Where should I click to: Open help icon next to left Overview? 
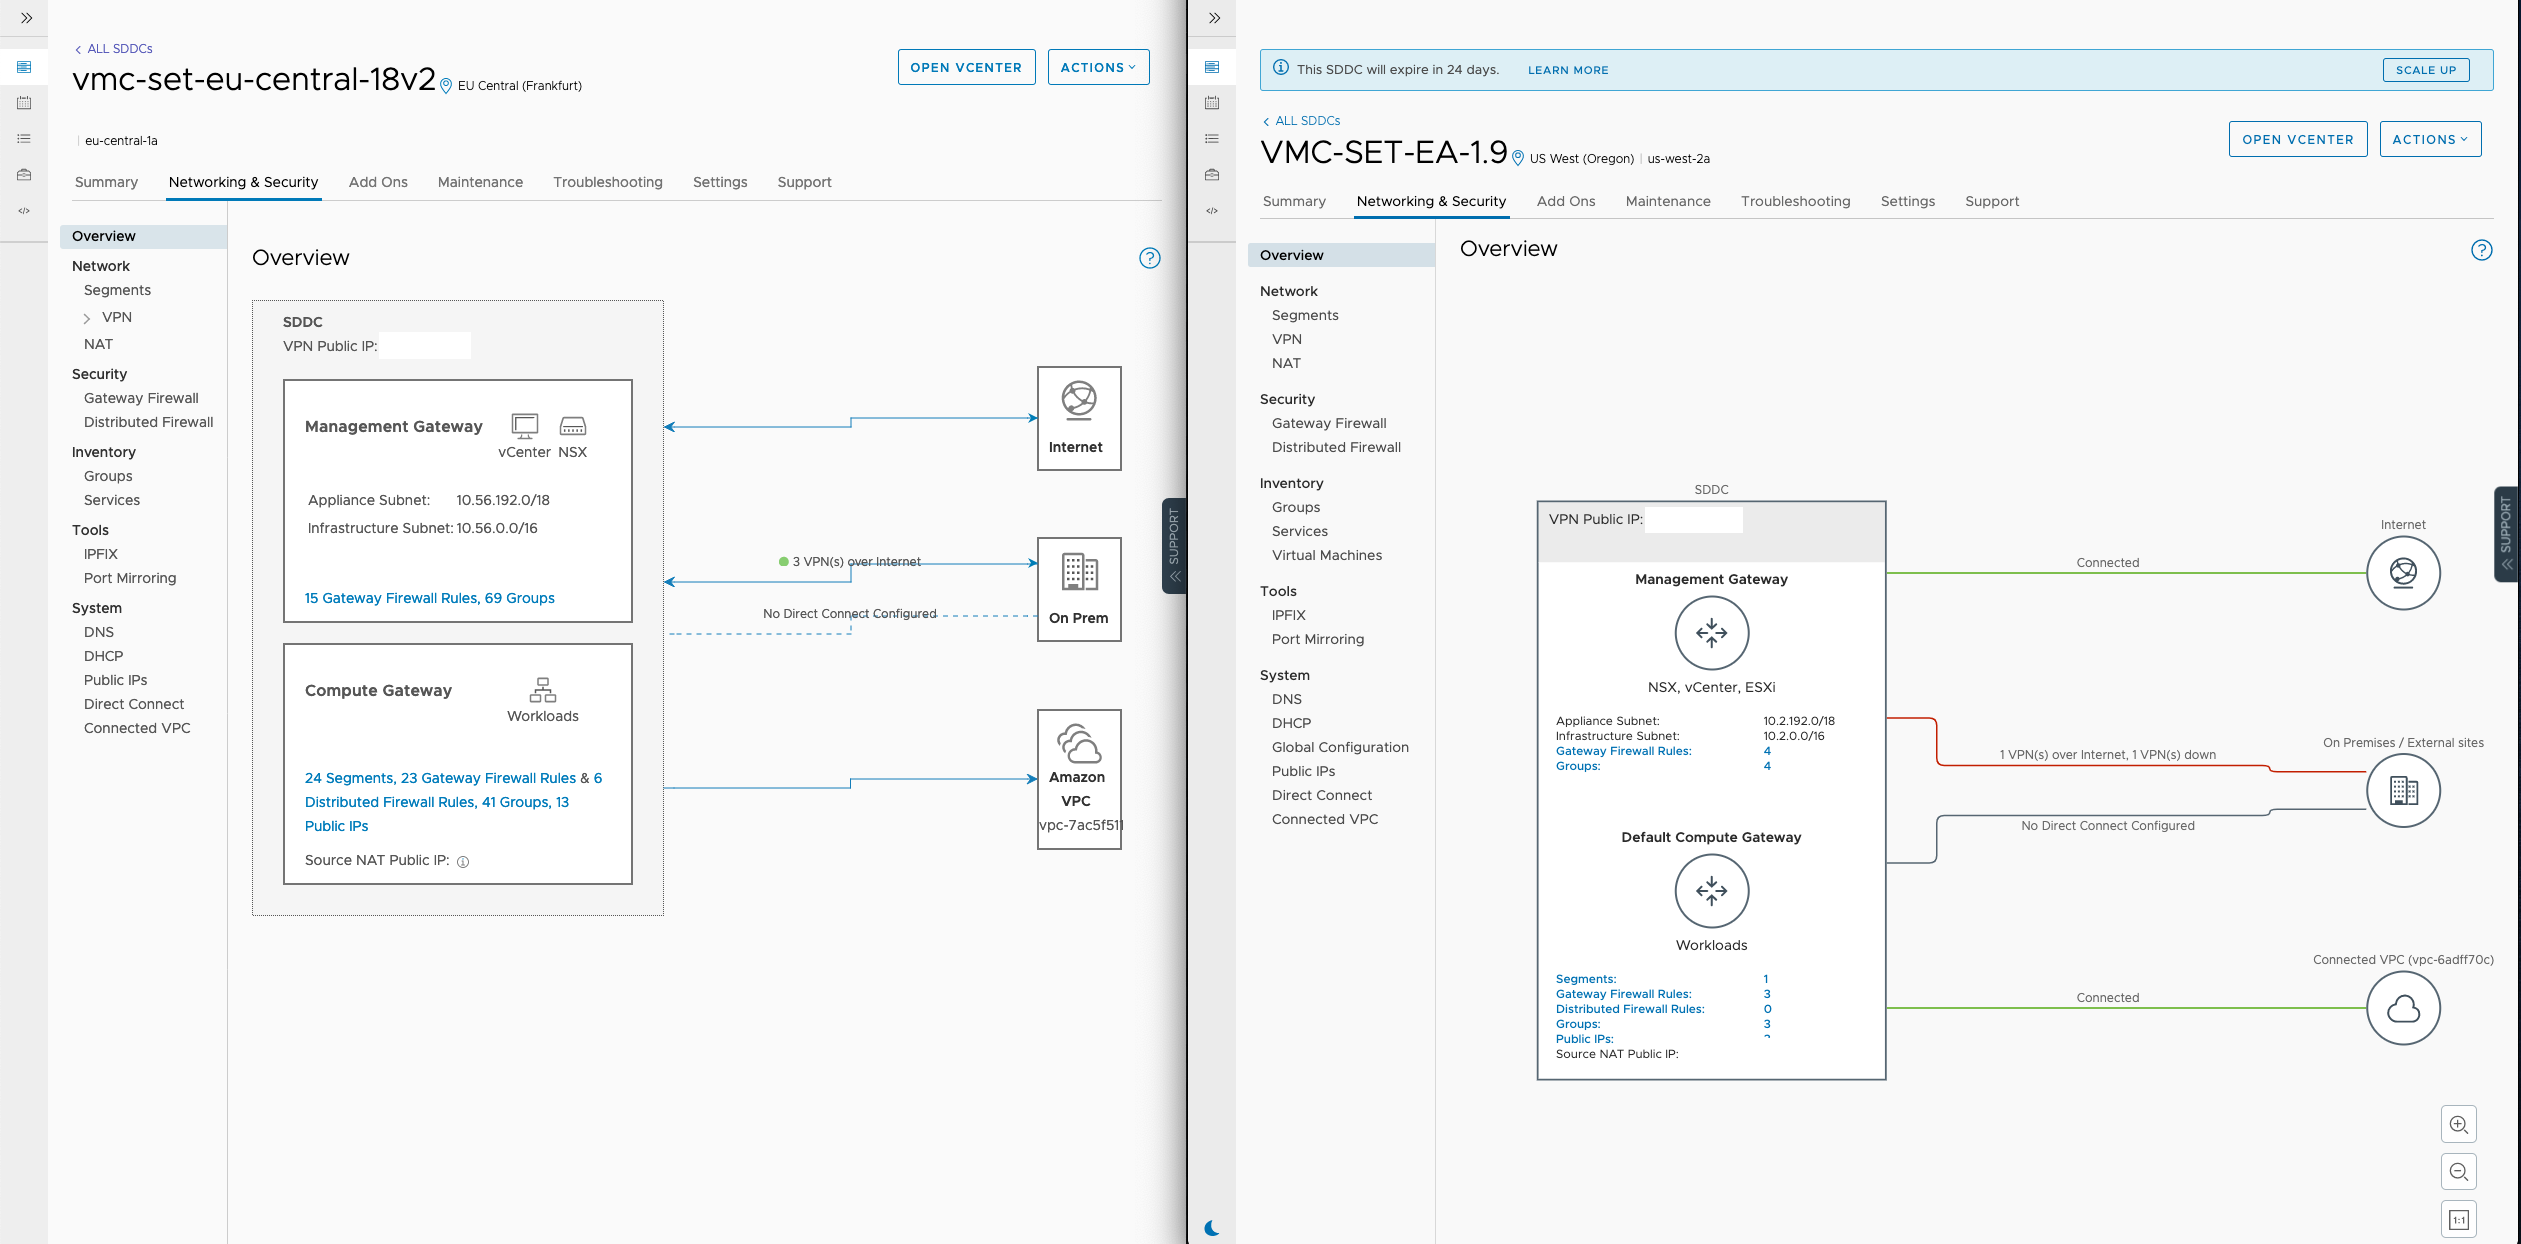(x=1150, y=258)
